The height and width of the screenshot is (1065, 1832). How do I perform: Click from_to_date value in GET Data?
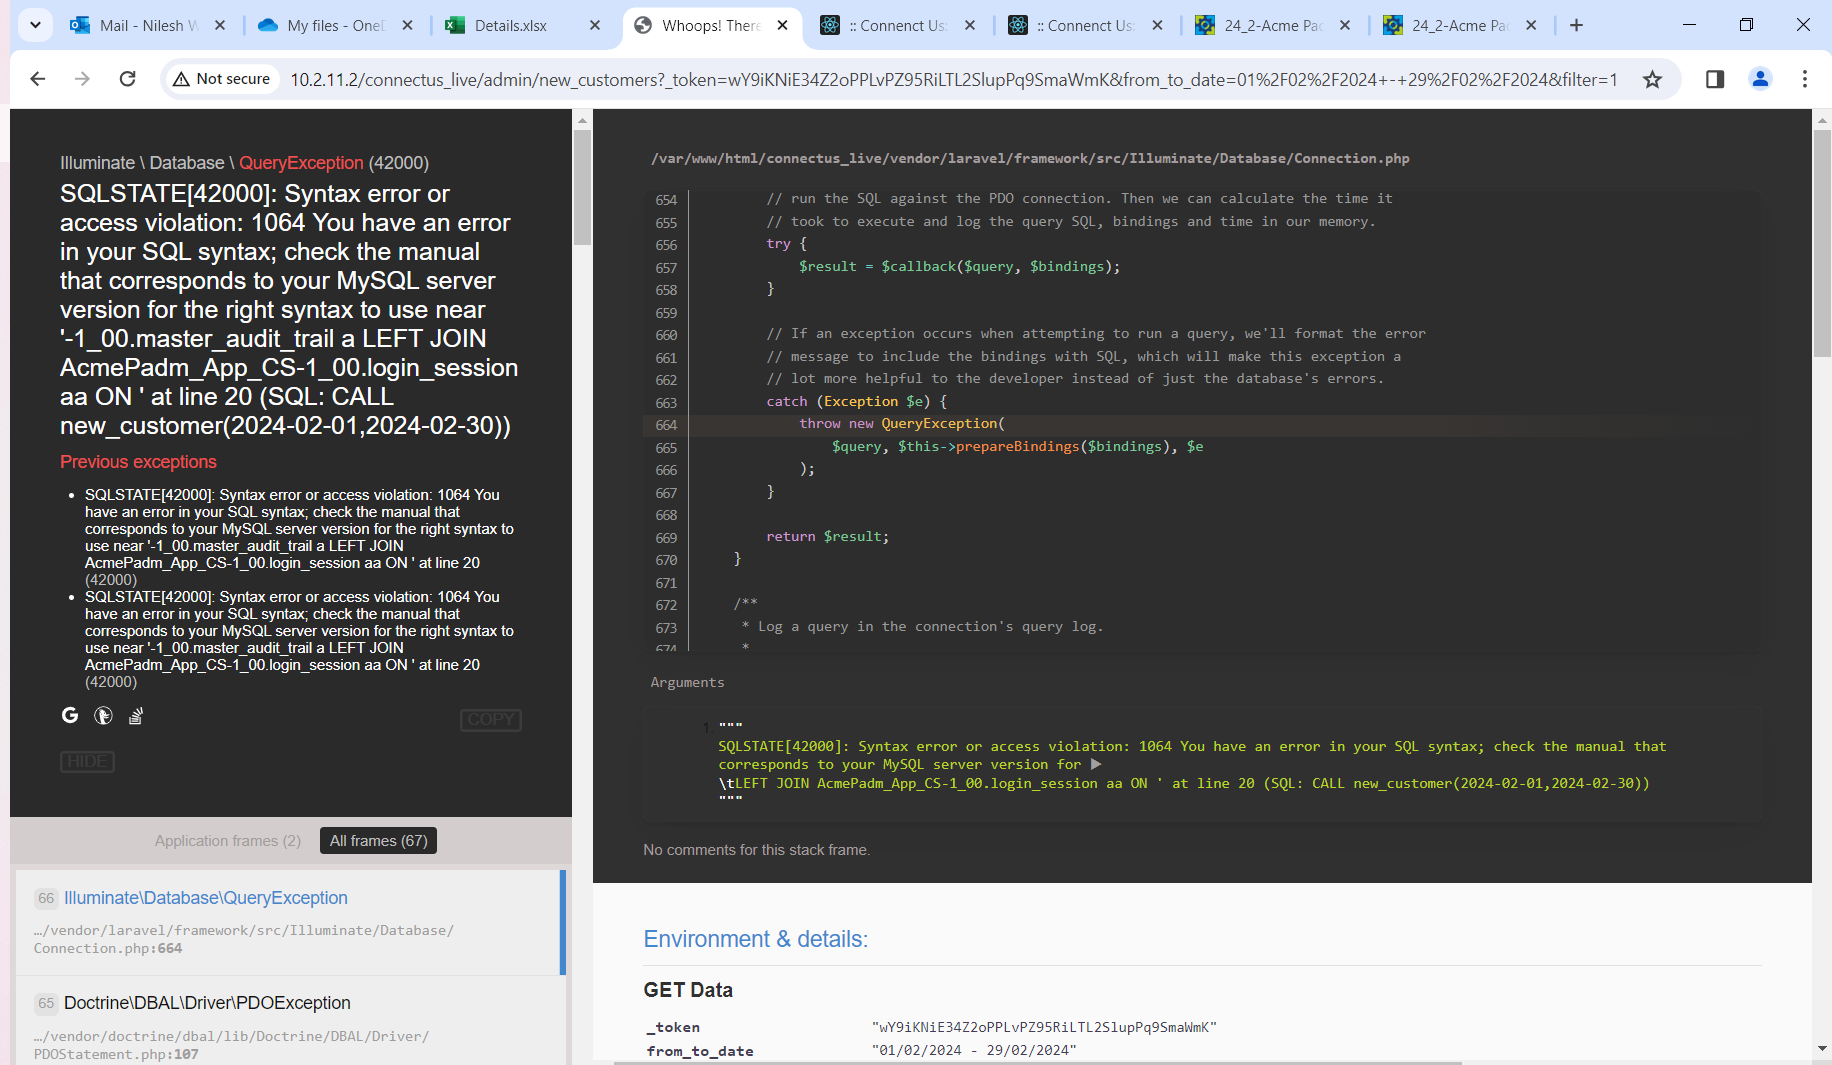974,1050
